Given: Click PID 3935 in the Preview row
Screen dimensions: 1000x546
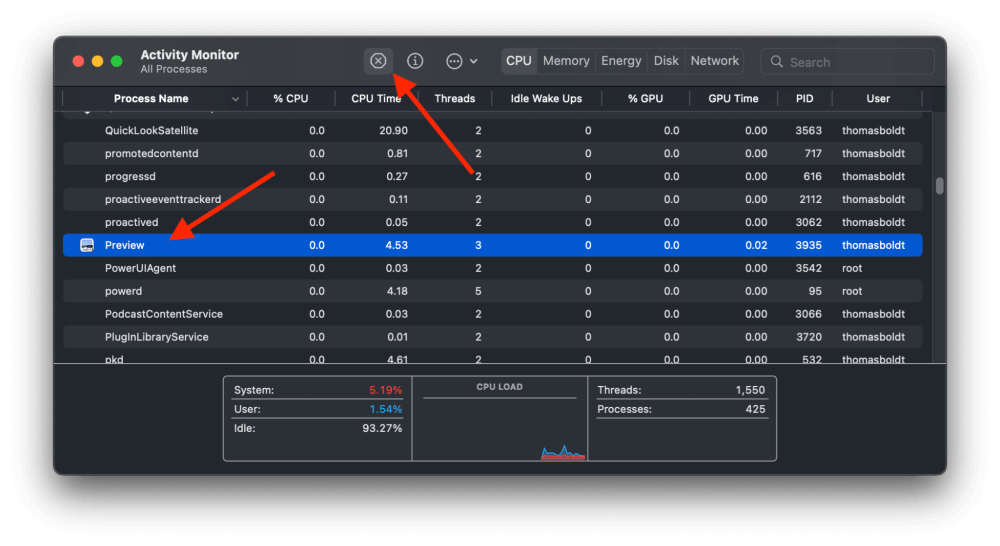Looking at the screenshot, I should [809, 246].
